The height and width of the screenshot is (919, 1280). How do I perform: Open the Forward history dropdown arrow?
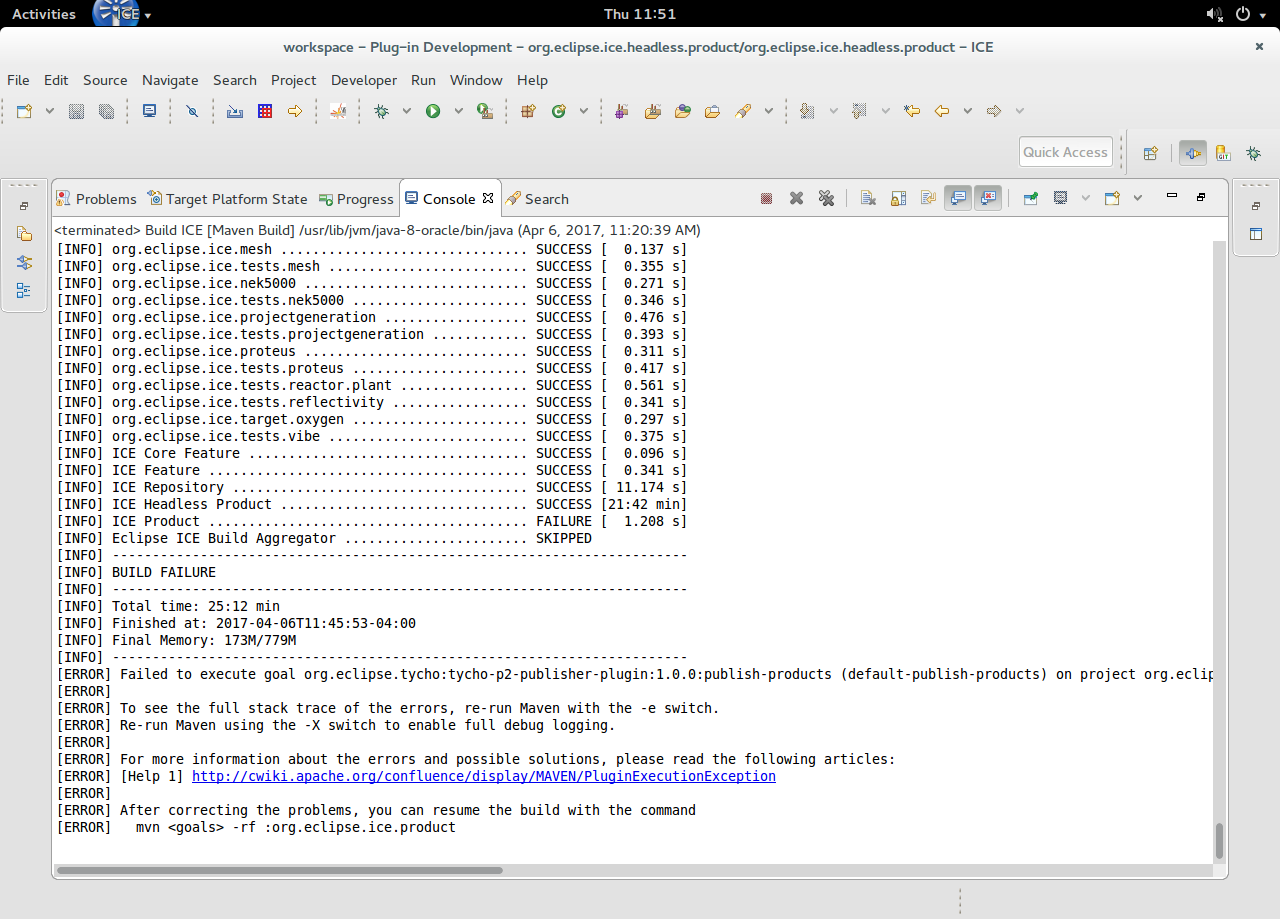(1019, 111)
